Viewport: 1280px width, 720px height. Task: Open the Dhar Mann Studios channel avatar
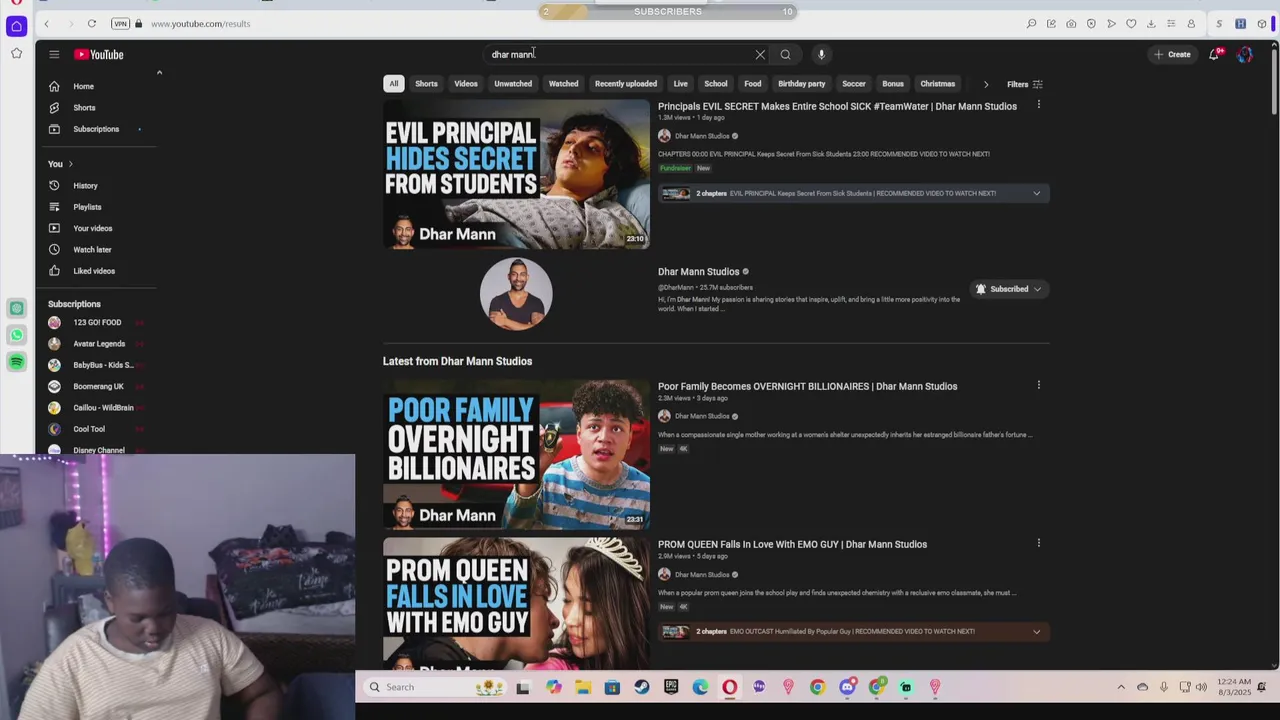[x=516, y=294]
